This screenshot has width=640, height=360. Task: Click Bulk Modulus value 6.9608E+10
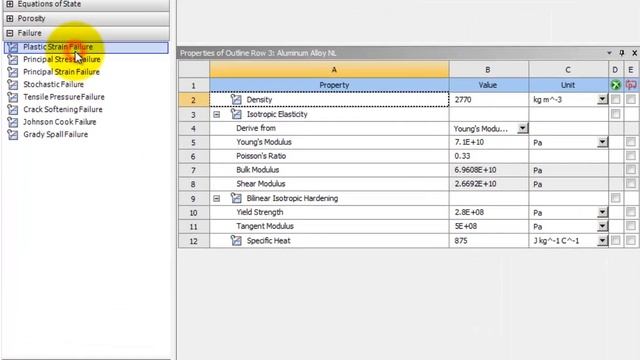point(489,170)
